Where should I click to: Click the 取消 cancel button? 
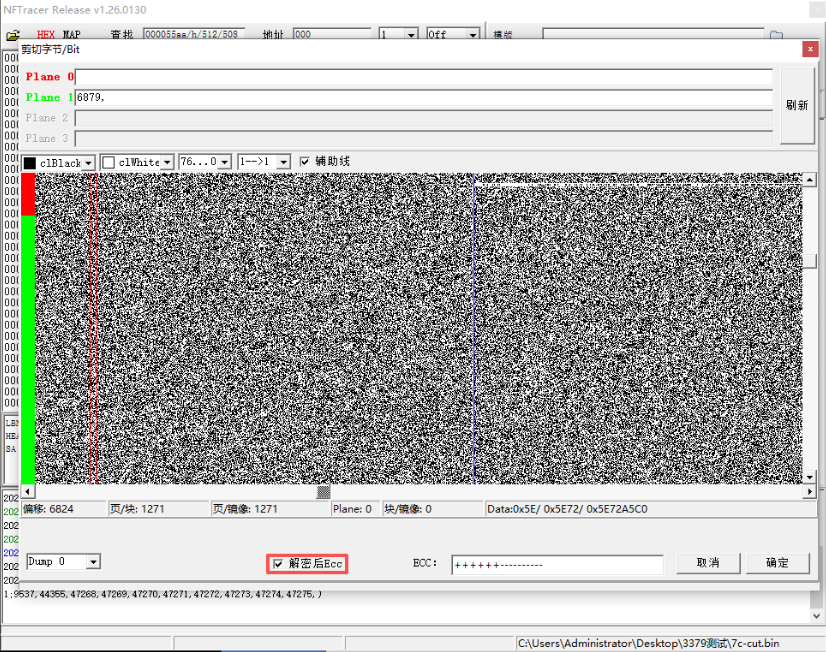[708, 563]
